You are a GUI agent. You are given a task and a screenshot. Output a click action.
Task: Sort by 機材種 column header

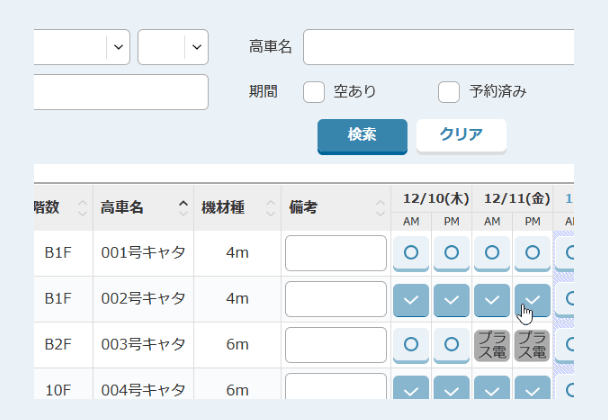click(237, 208)
